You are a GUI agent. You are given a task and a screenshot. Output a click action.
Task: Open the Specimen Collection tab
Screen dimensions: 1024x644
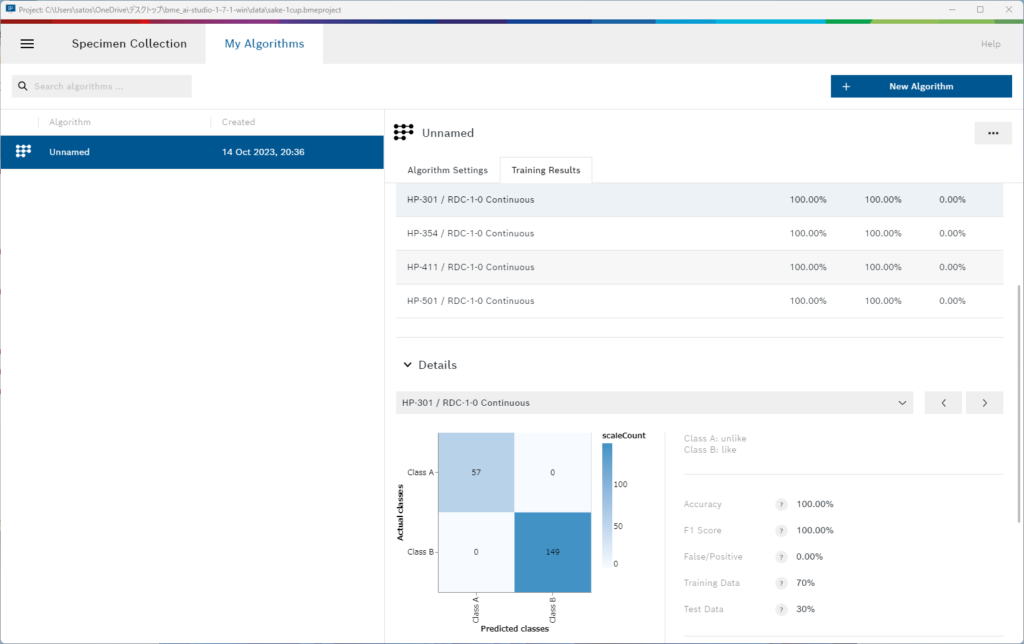tap(129, 44)
